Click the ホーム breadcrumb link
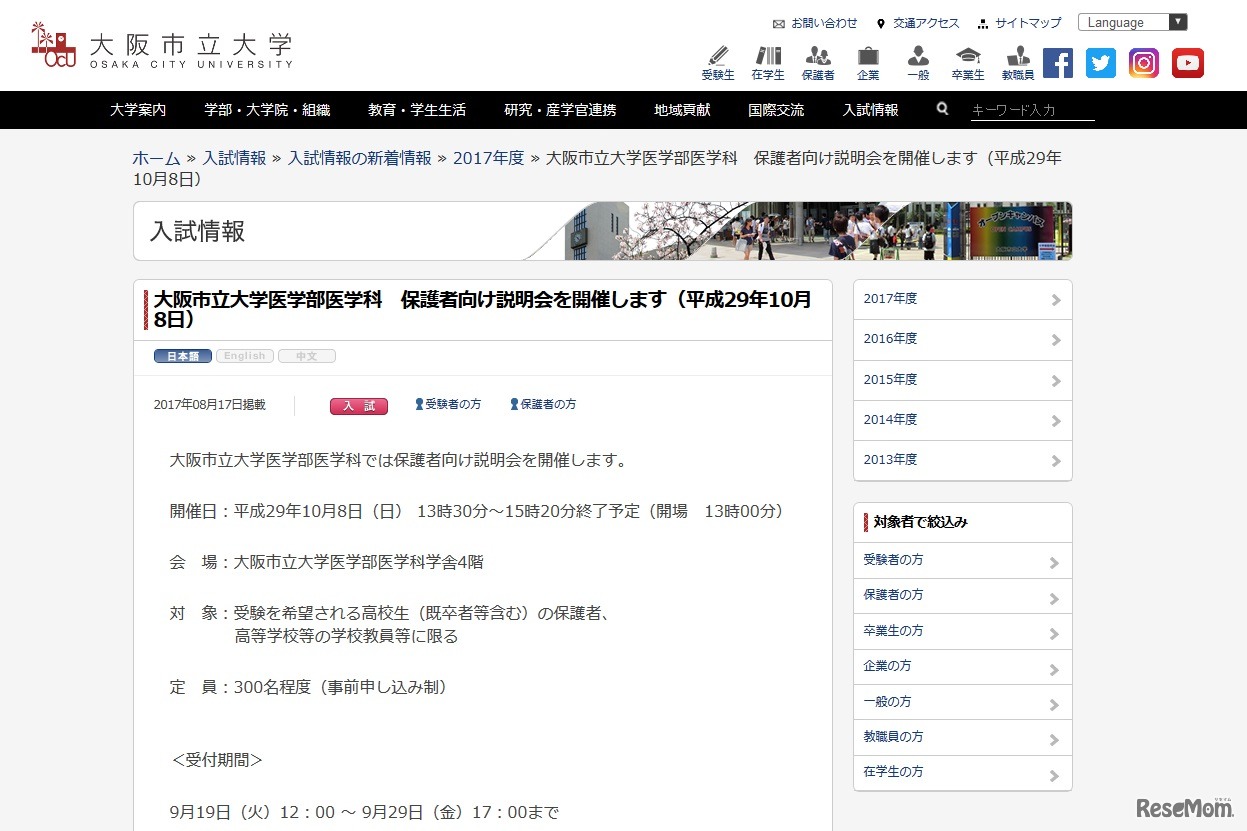Image resolution: width=1247 pixels, height=831 pixels. 156,158
